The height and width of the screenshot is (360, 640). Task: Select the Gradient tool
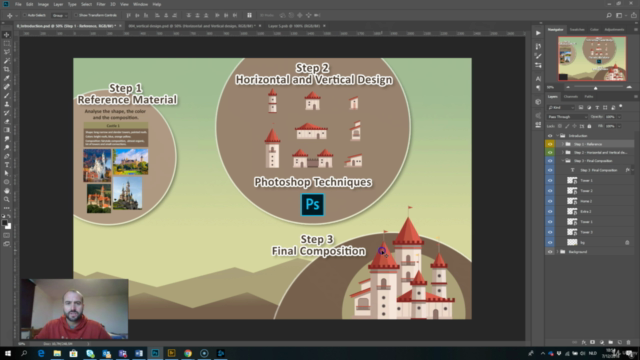7,130
